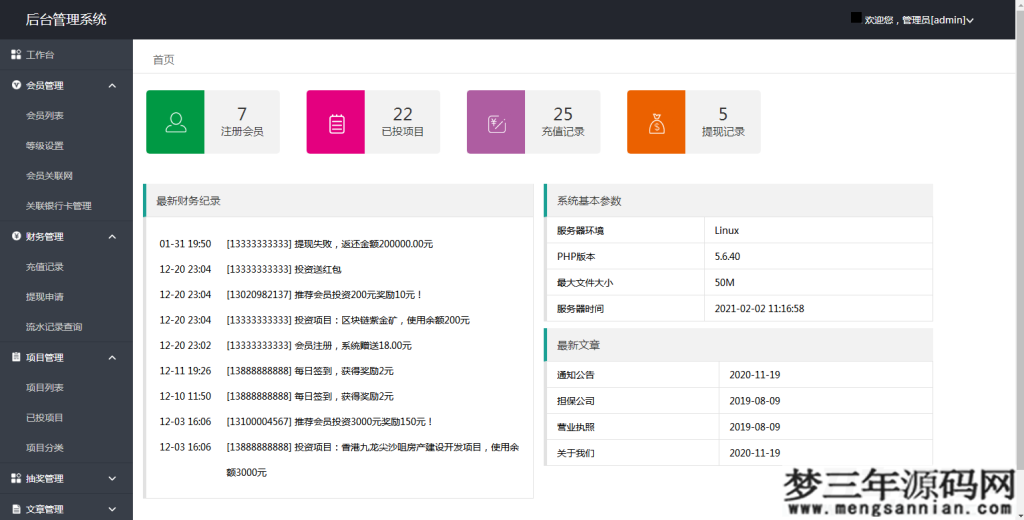
Task: Click the purple 充值记录 icon
Action: point(496,122)
